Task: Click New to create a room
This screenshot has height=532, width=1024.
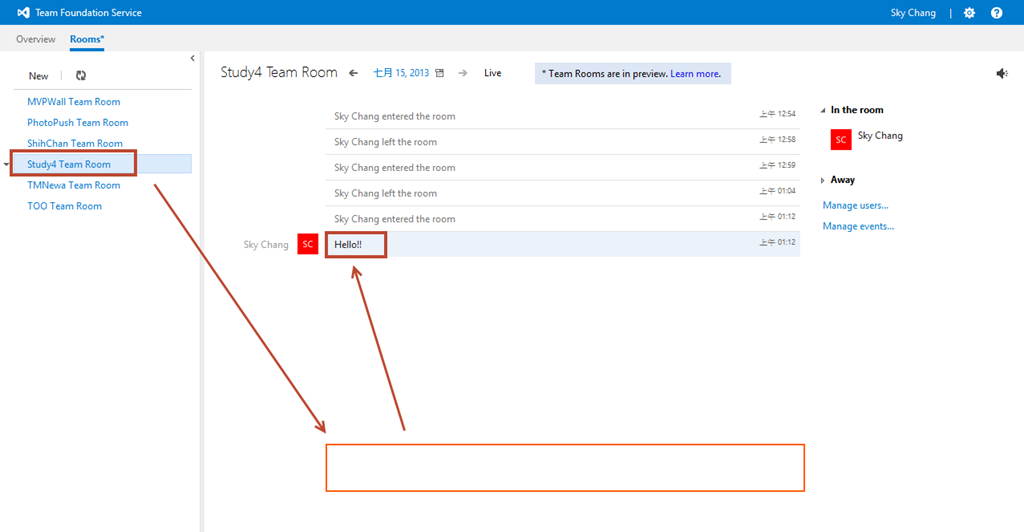Action: point(39,76)
